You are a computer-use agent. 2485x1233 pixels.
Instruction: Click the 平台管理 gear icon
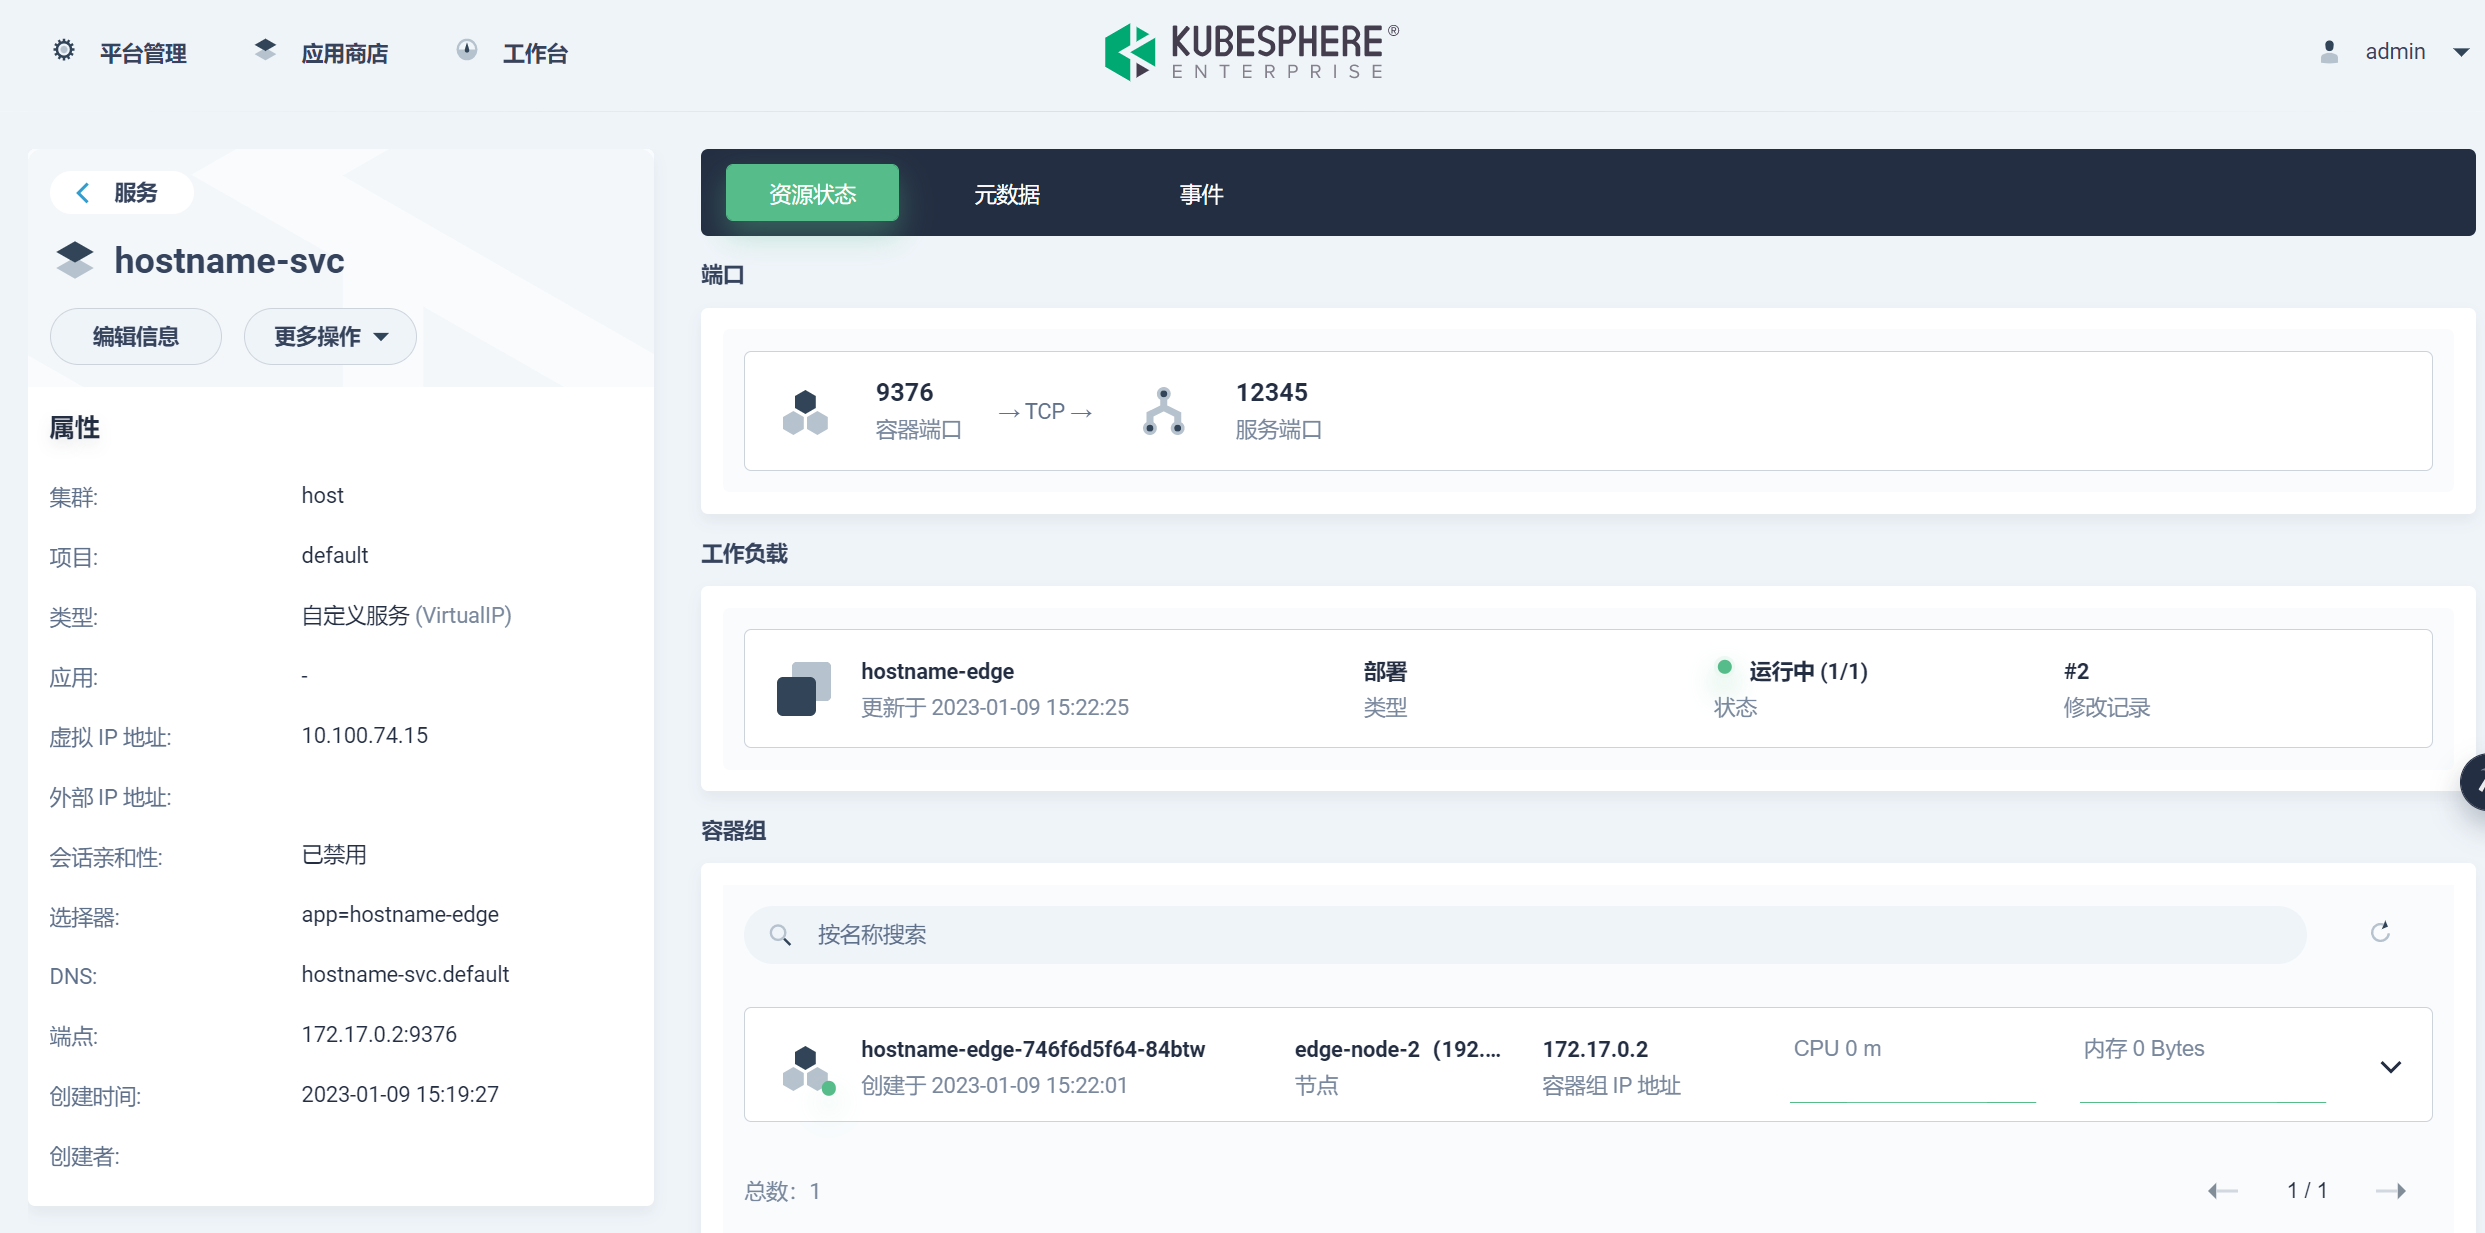coord(62,50)
